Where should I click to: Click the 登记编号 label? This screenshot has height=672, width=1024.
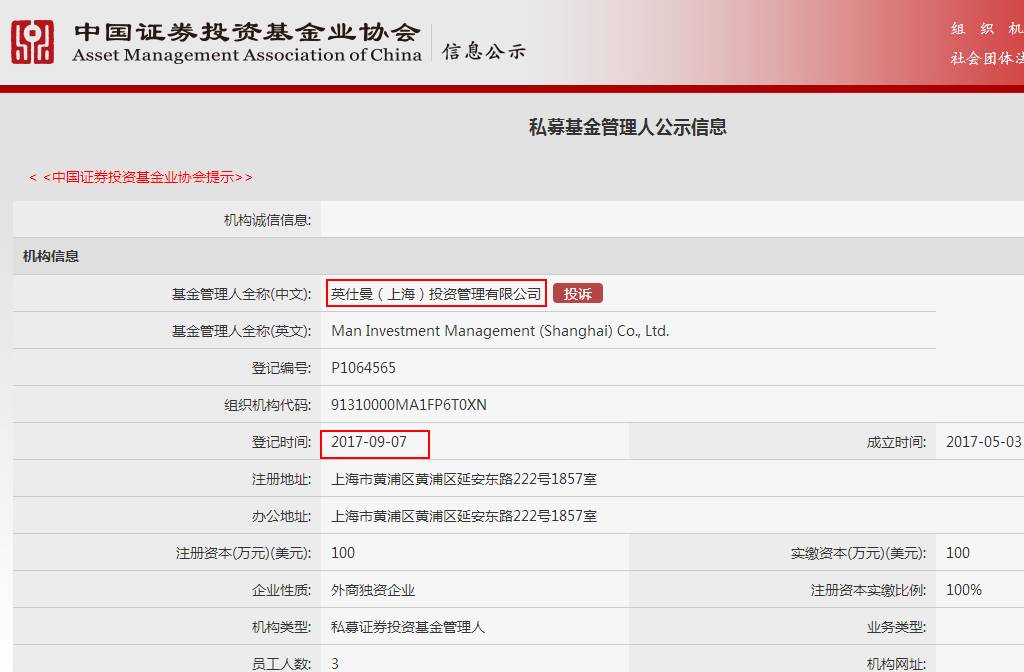[x=281, y=368]
